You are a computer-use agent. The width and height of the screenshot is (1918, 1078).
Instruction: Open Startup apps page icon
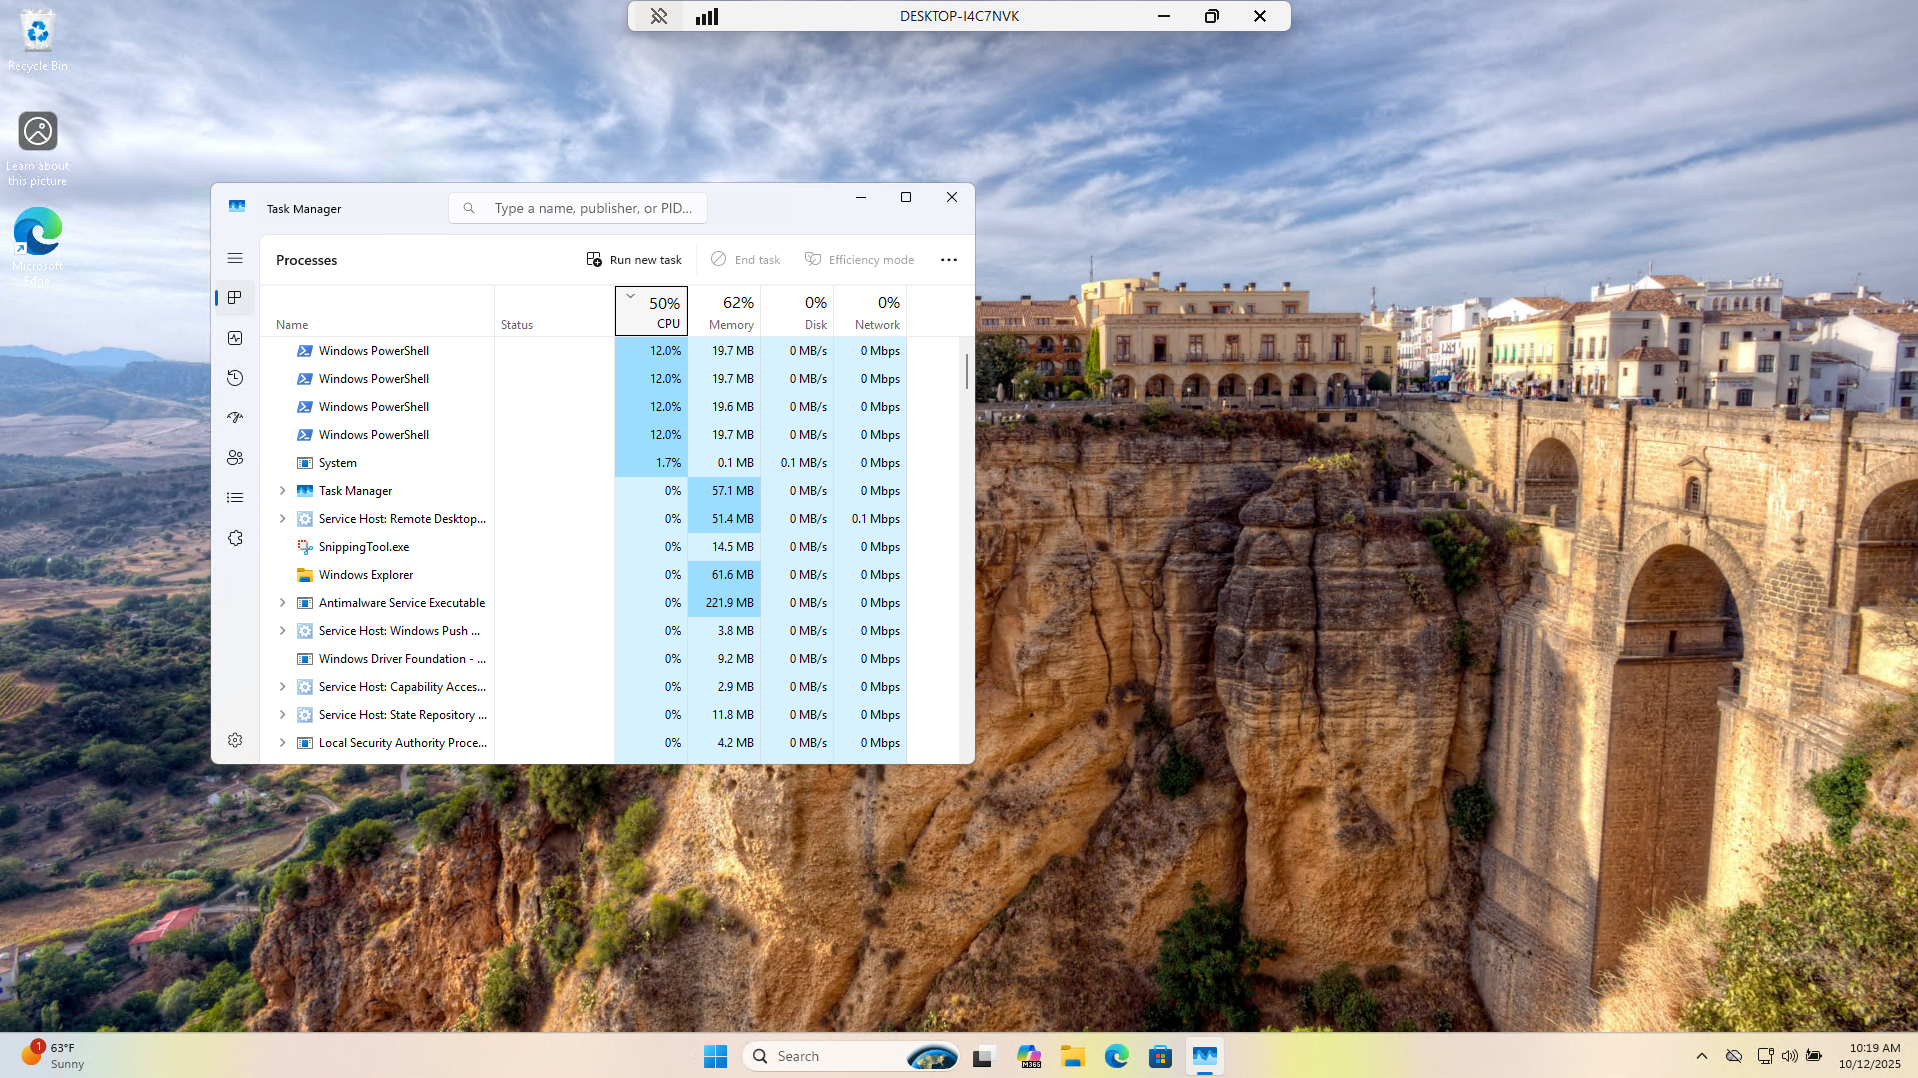[235, 418]
